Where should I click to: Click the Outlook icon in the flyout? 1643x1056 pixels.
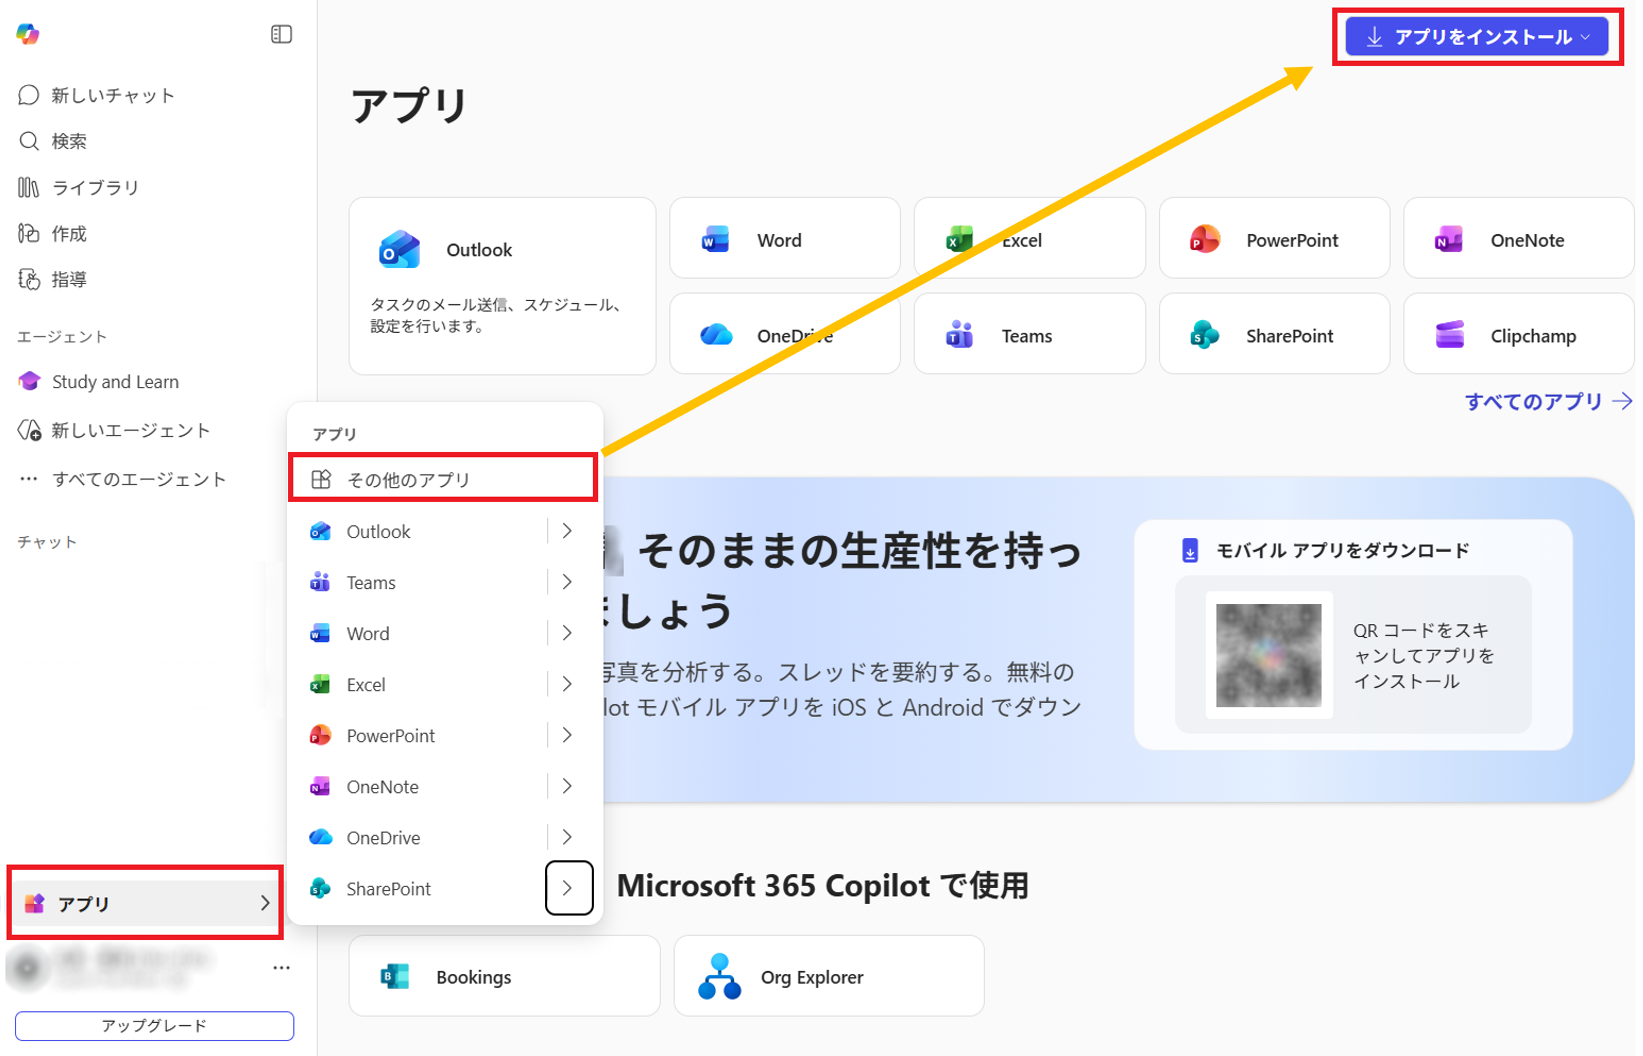[320, 531]
